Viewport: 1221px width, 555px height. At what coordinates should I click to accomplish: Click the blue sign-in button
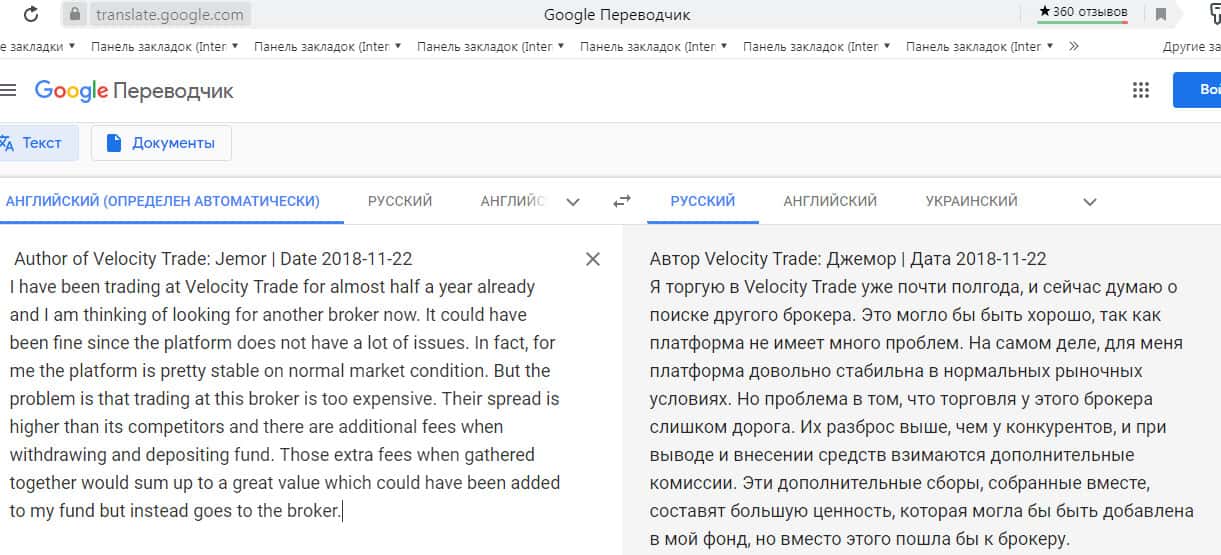(1198, 90)
